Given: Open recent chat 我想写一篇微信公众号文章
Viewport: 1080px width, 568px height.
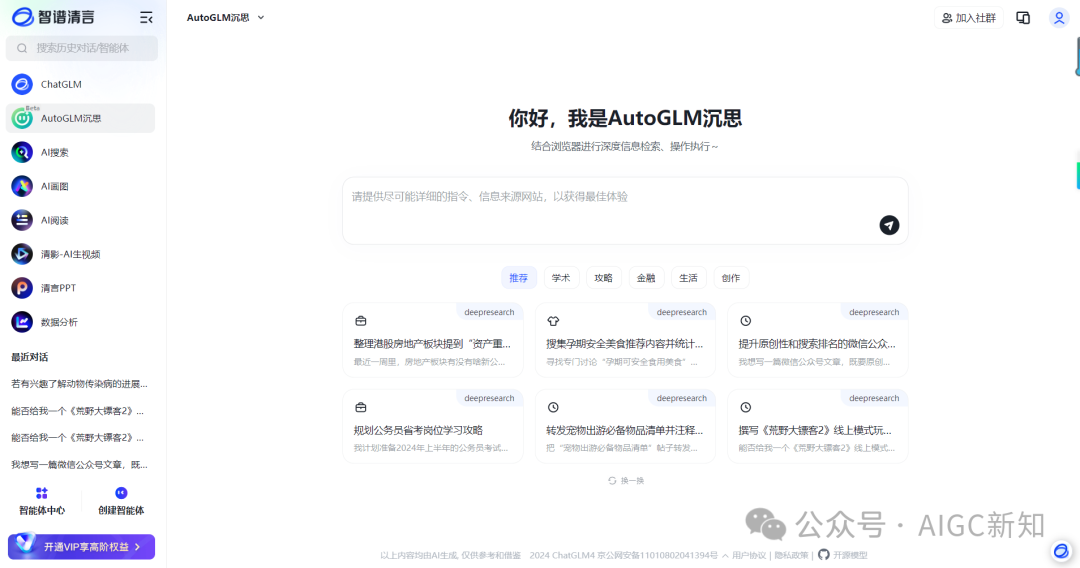Looking at the screenshot, I should pyautogui.click(x=80, y=465).
